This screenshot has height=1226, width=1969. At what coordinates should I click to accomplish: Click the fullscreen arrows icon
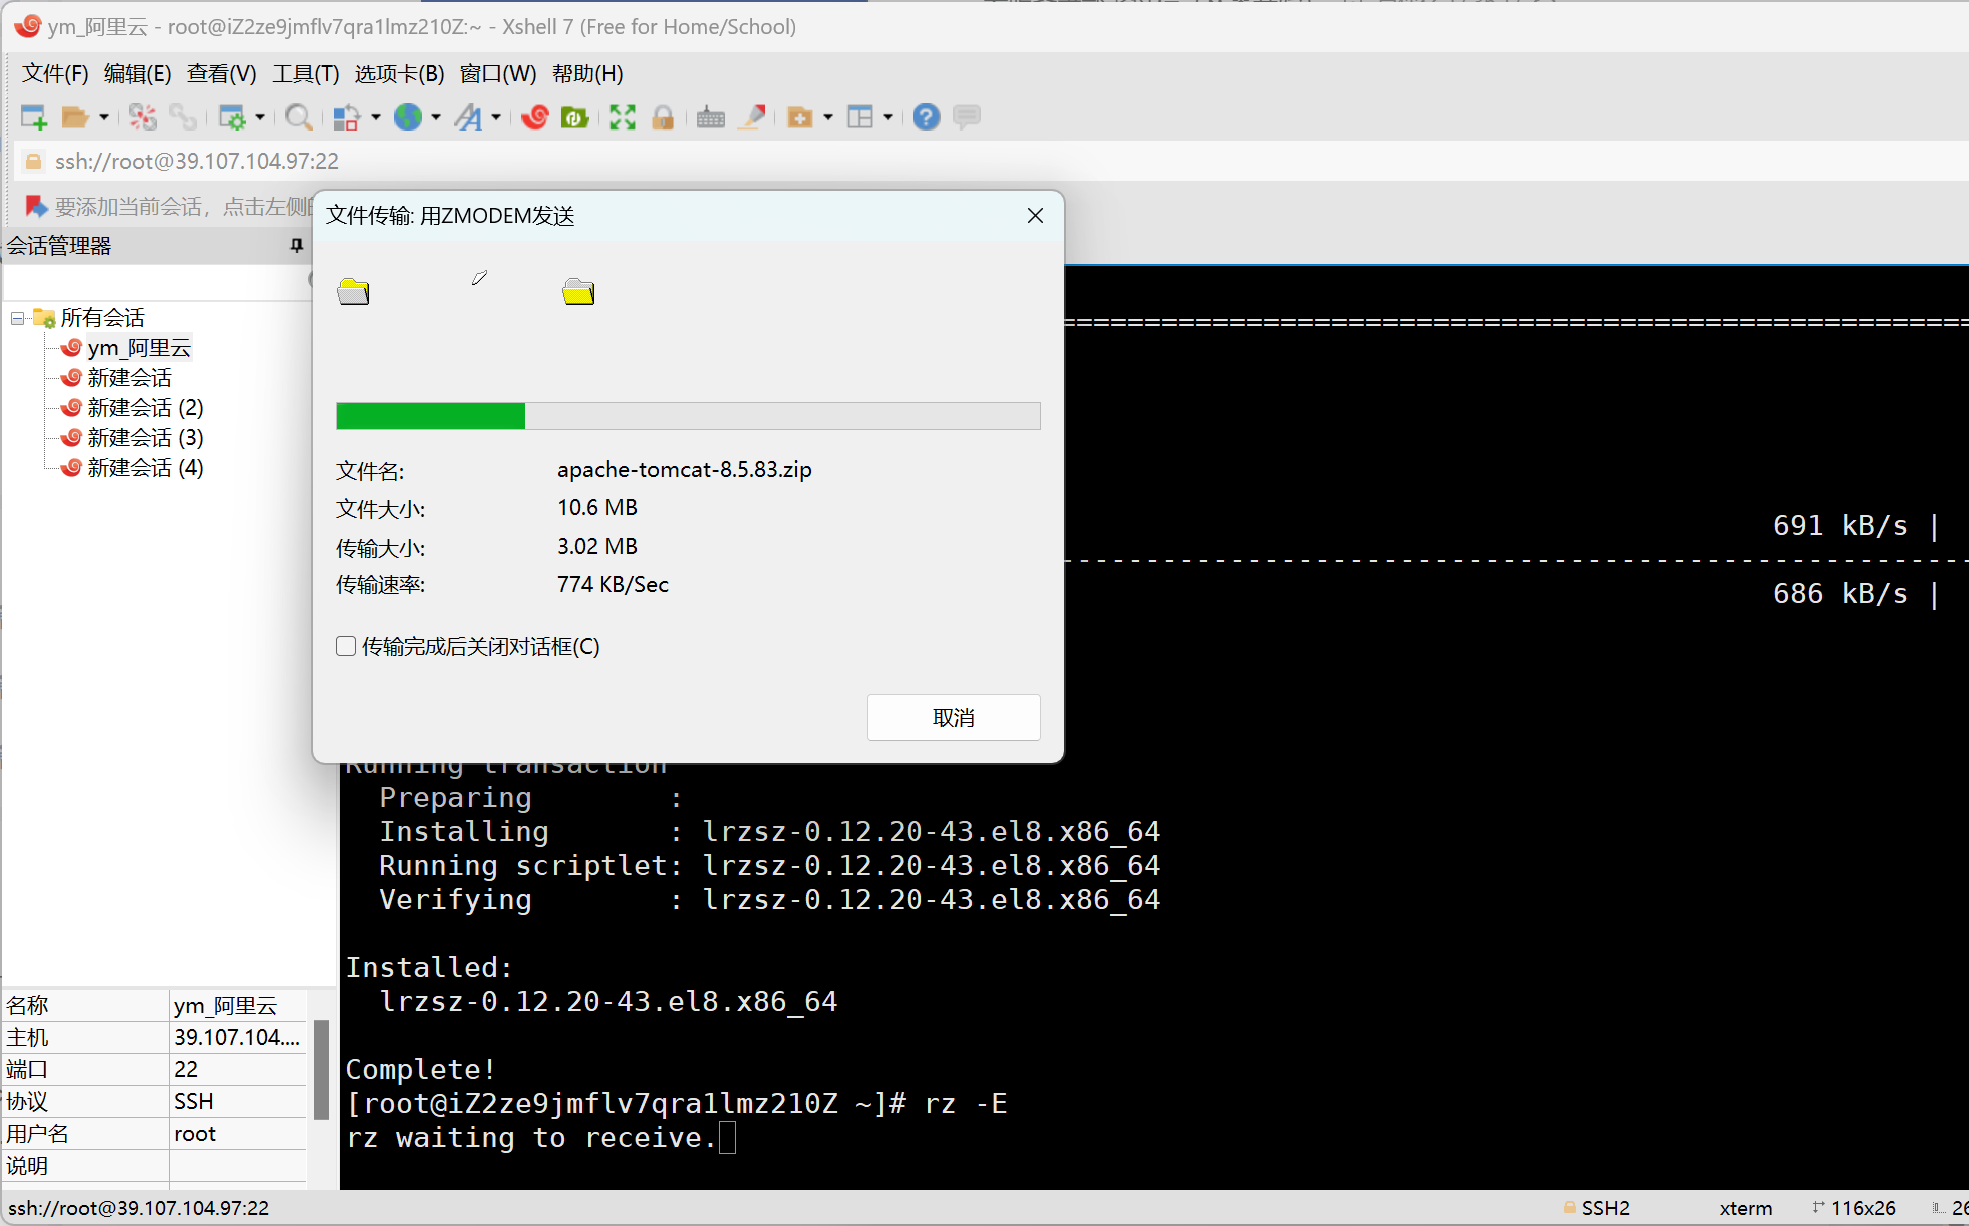pos(623,117)
